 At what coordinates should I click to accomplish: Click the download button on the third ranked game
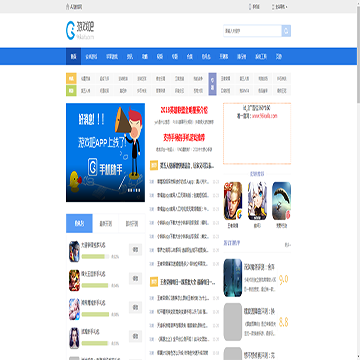pos(135,307)
